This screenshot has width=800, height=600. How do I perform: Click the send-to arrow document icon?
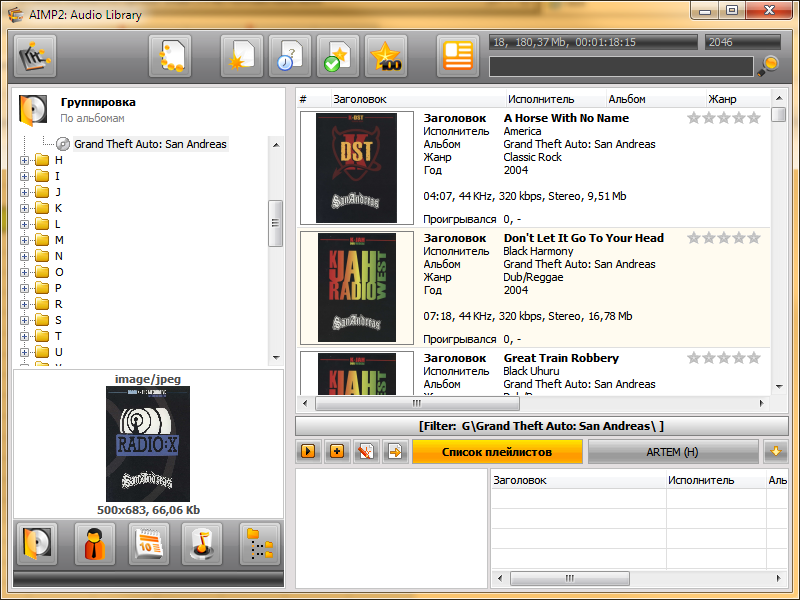click(x=395, y=452)
